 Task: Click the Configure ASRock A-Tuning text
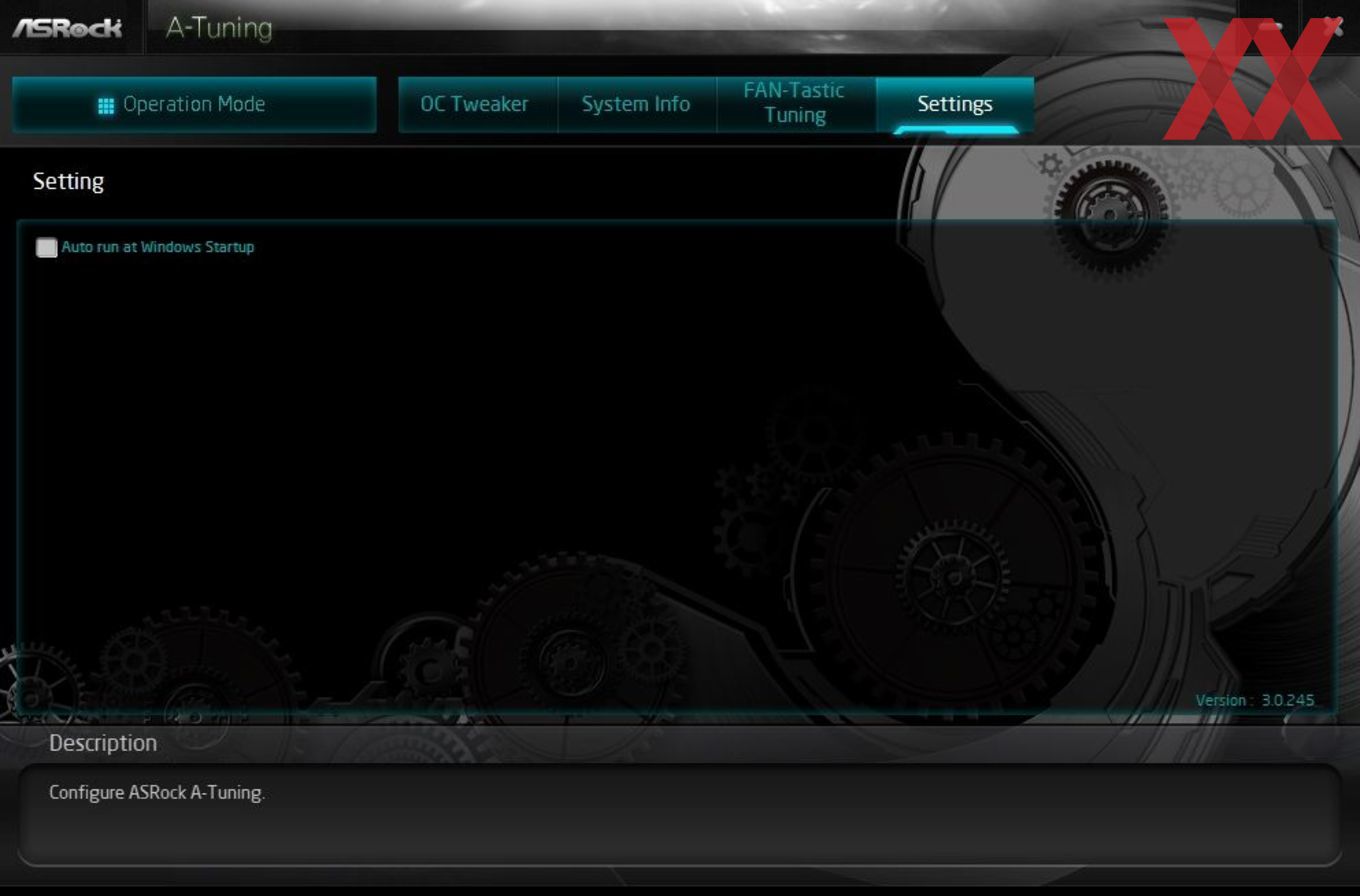[157, 793]
